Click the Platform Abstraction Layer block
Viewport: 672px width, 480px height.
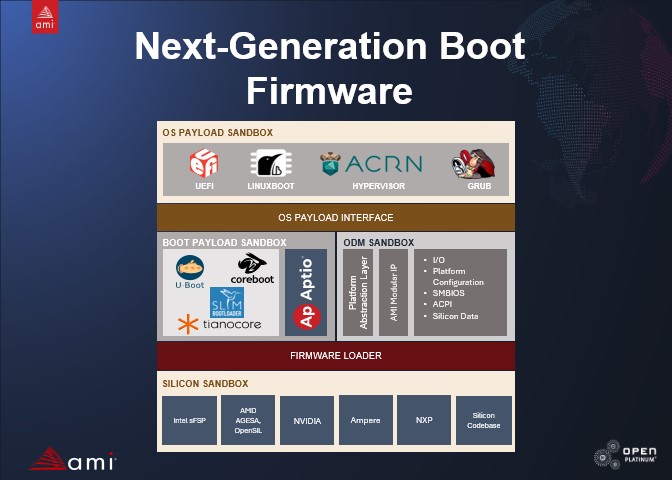(x=358, y=292)
